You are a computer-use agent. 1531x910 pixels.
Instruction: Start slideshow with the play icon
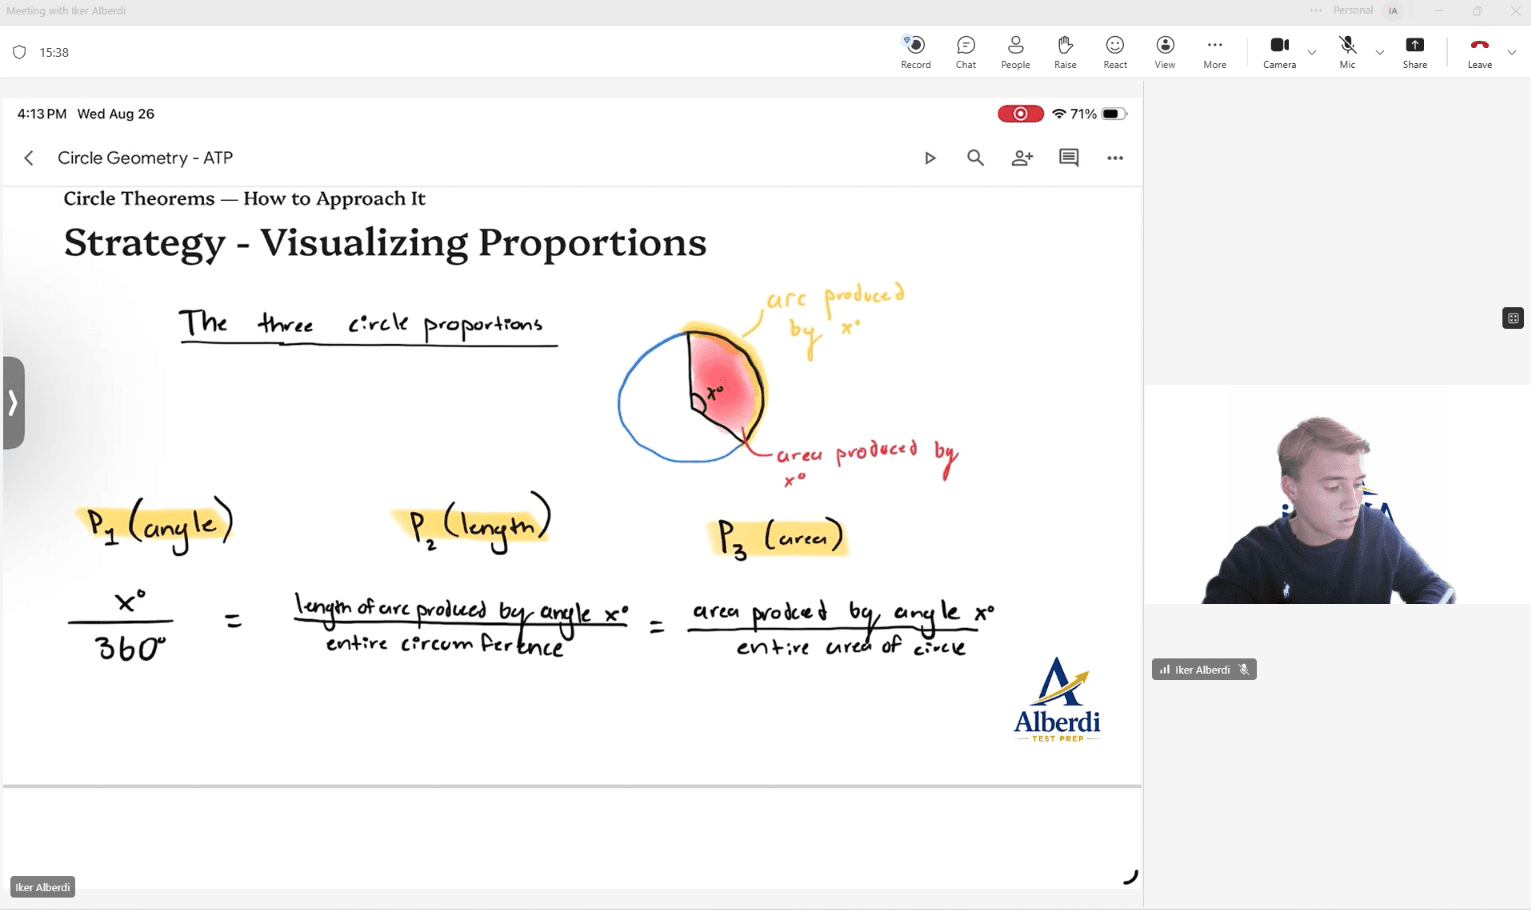930,158
